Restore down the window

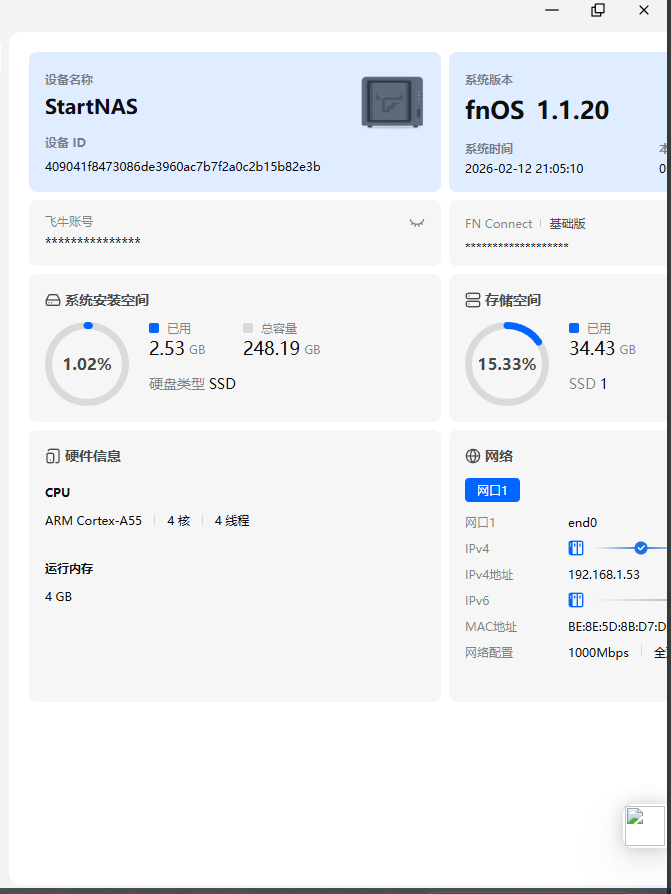coord(598,10)
